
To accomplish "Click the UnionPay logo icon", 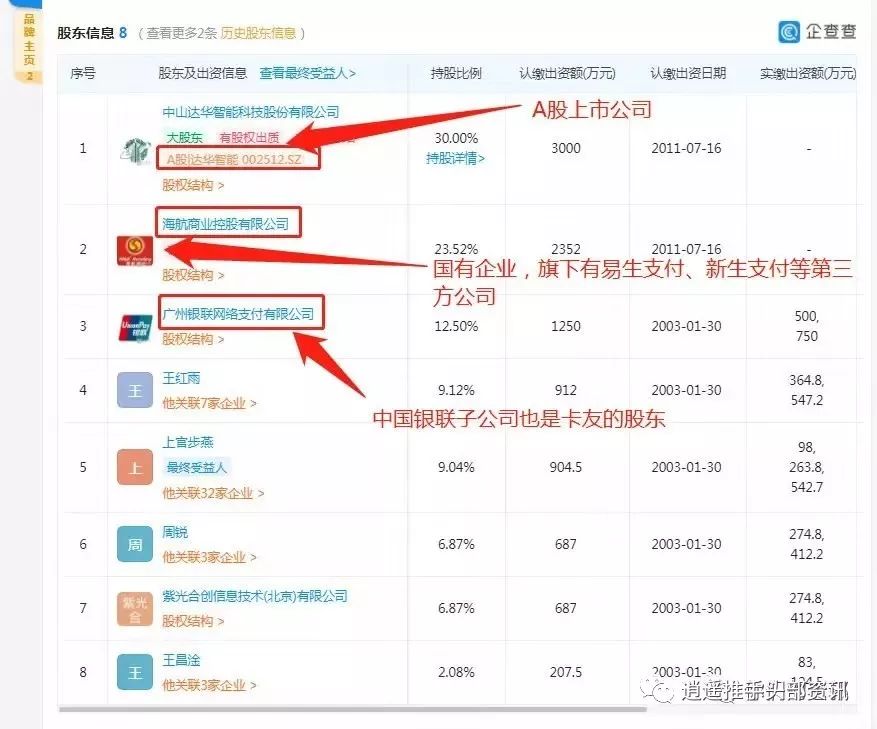I will [136, 327].
